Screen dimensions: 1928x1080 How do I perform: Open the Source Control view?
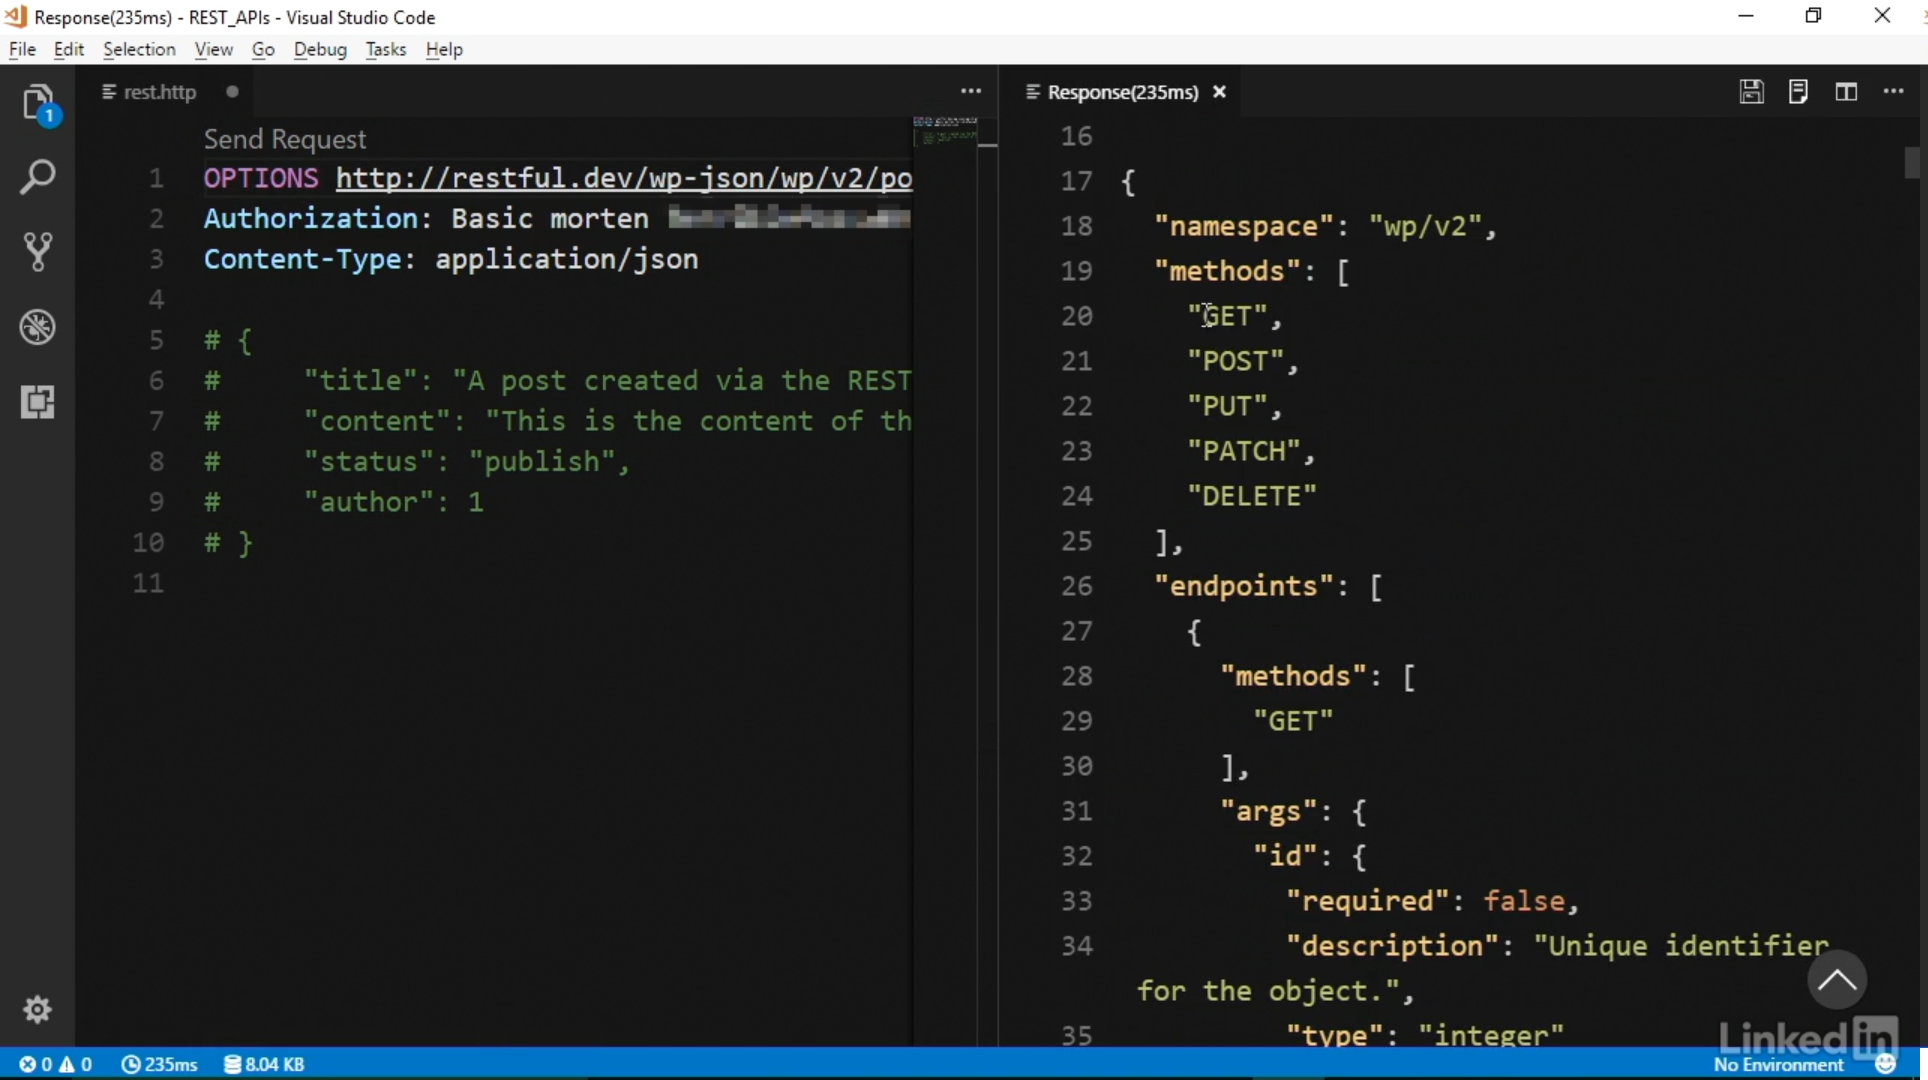point(38,252)
